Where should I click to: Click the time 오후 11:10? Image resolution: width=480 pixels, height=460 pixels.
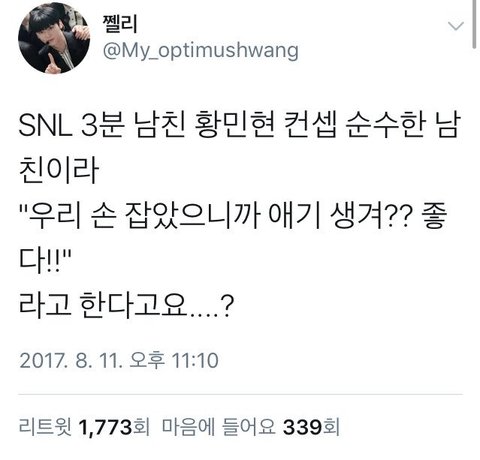tap(174, 361)
